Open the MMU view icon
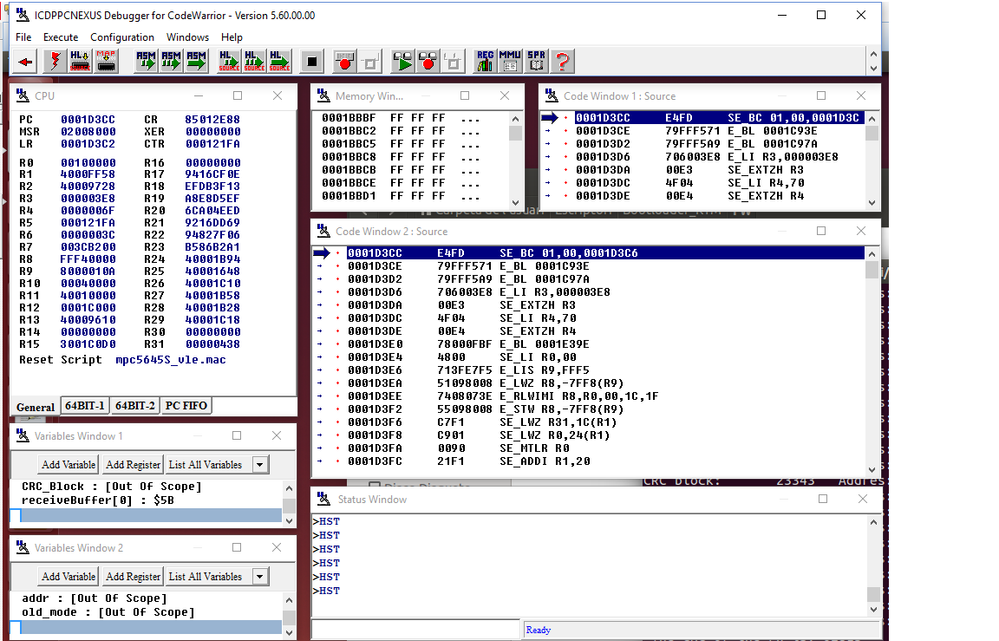 [x=511, y=62]
